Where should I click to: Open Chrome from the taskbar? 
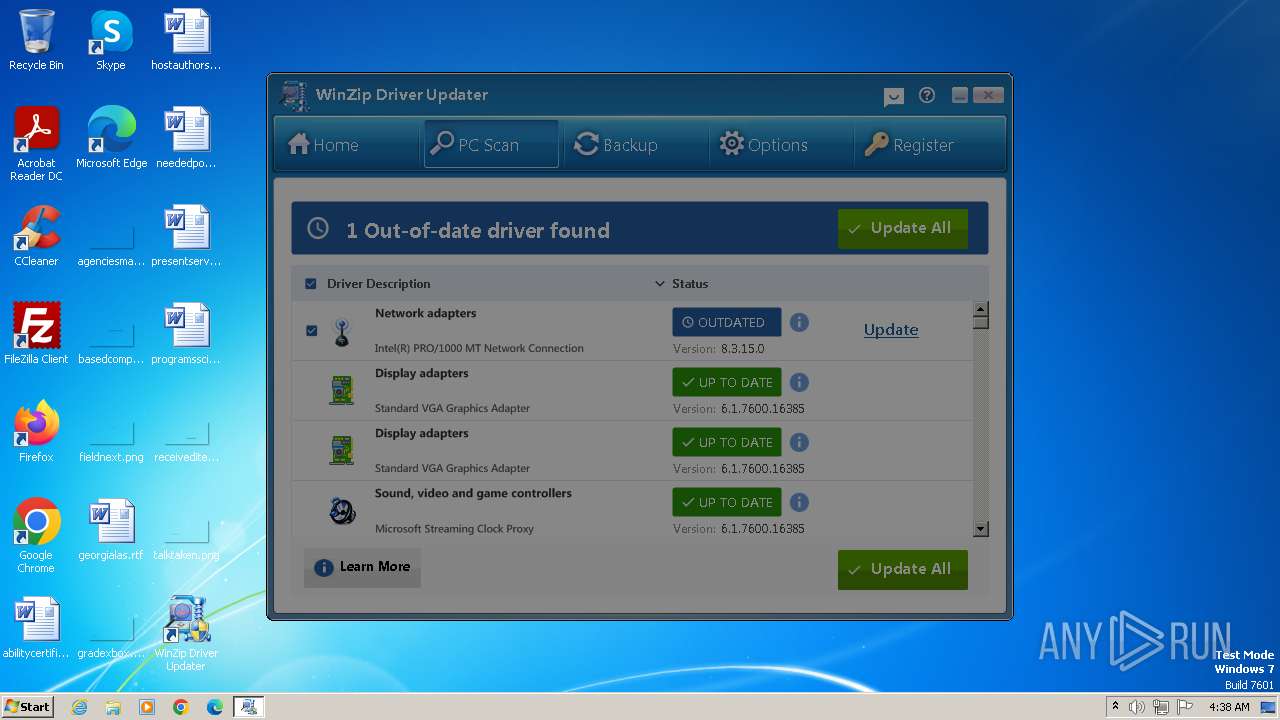point(180,707)
